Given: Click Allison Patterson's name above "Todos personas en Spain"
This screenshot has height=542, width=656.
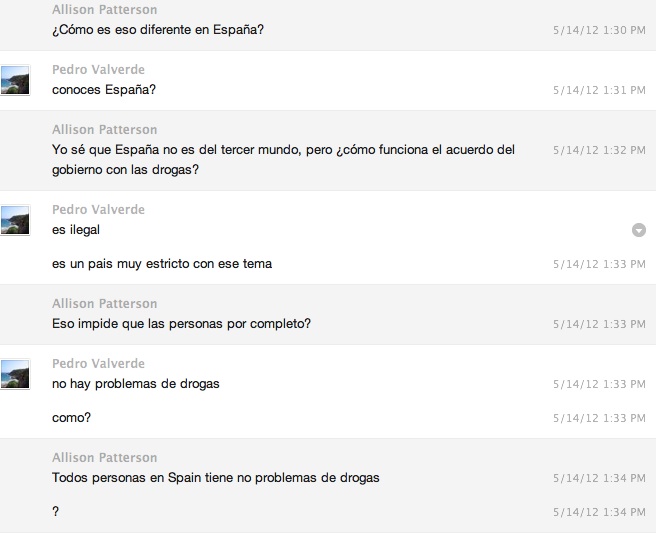Looking at the screenshot, I should pos(104,458).
